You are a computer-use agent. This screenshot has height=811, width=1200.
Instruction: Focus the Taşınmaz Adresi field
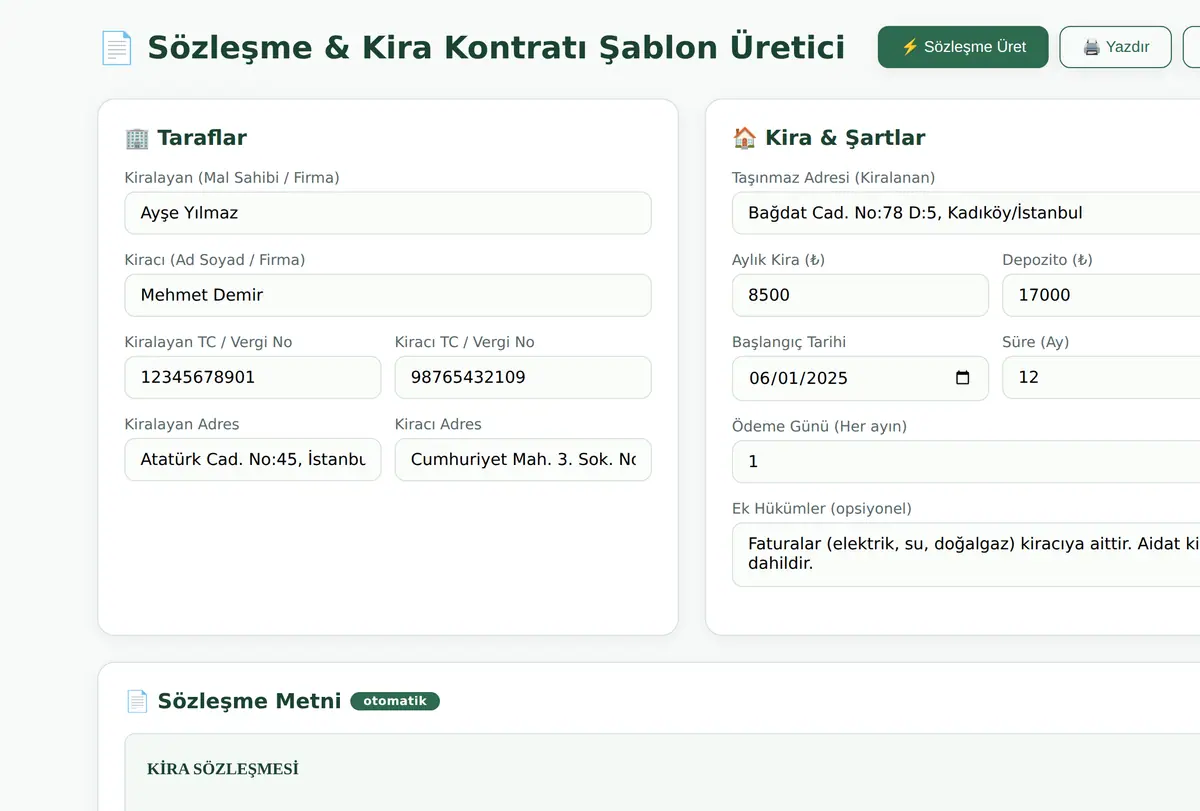click(x=966, y=213)
